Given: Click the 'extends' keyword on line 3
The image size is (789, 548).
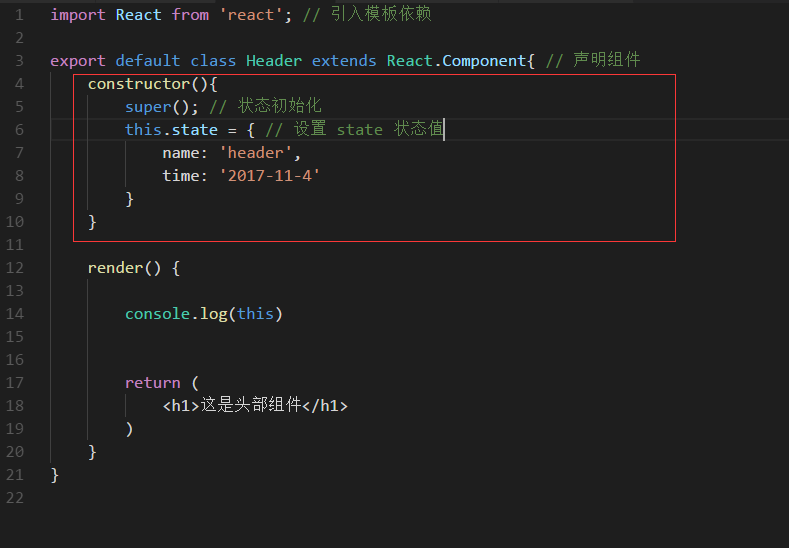Looking at the screenshot, I should point(344,61).
